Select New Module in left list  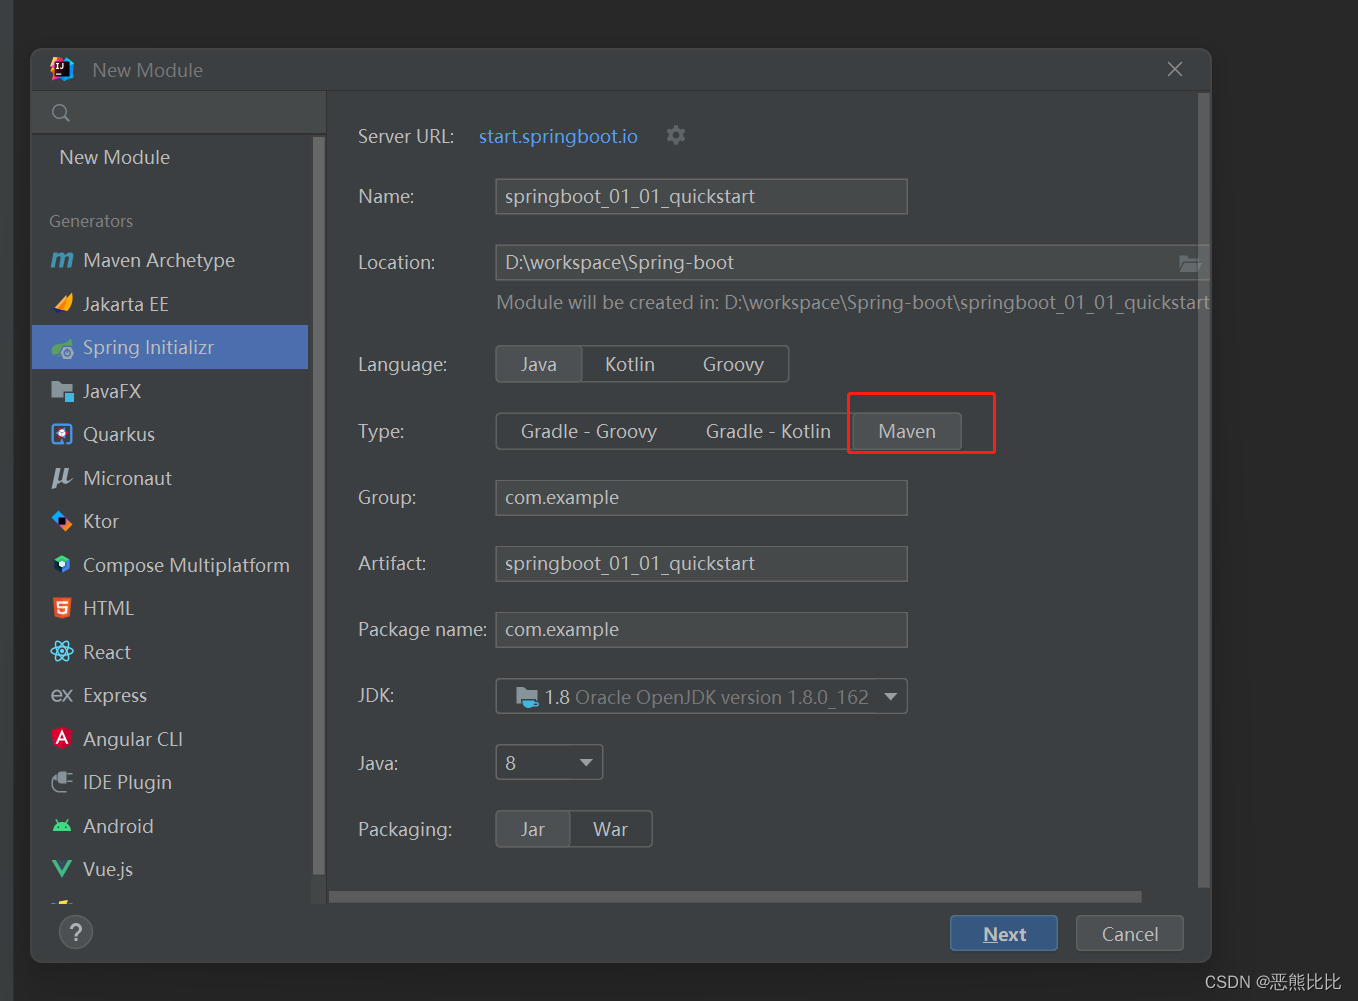(115, 157)
